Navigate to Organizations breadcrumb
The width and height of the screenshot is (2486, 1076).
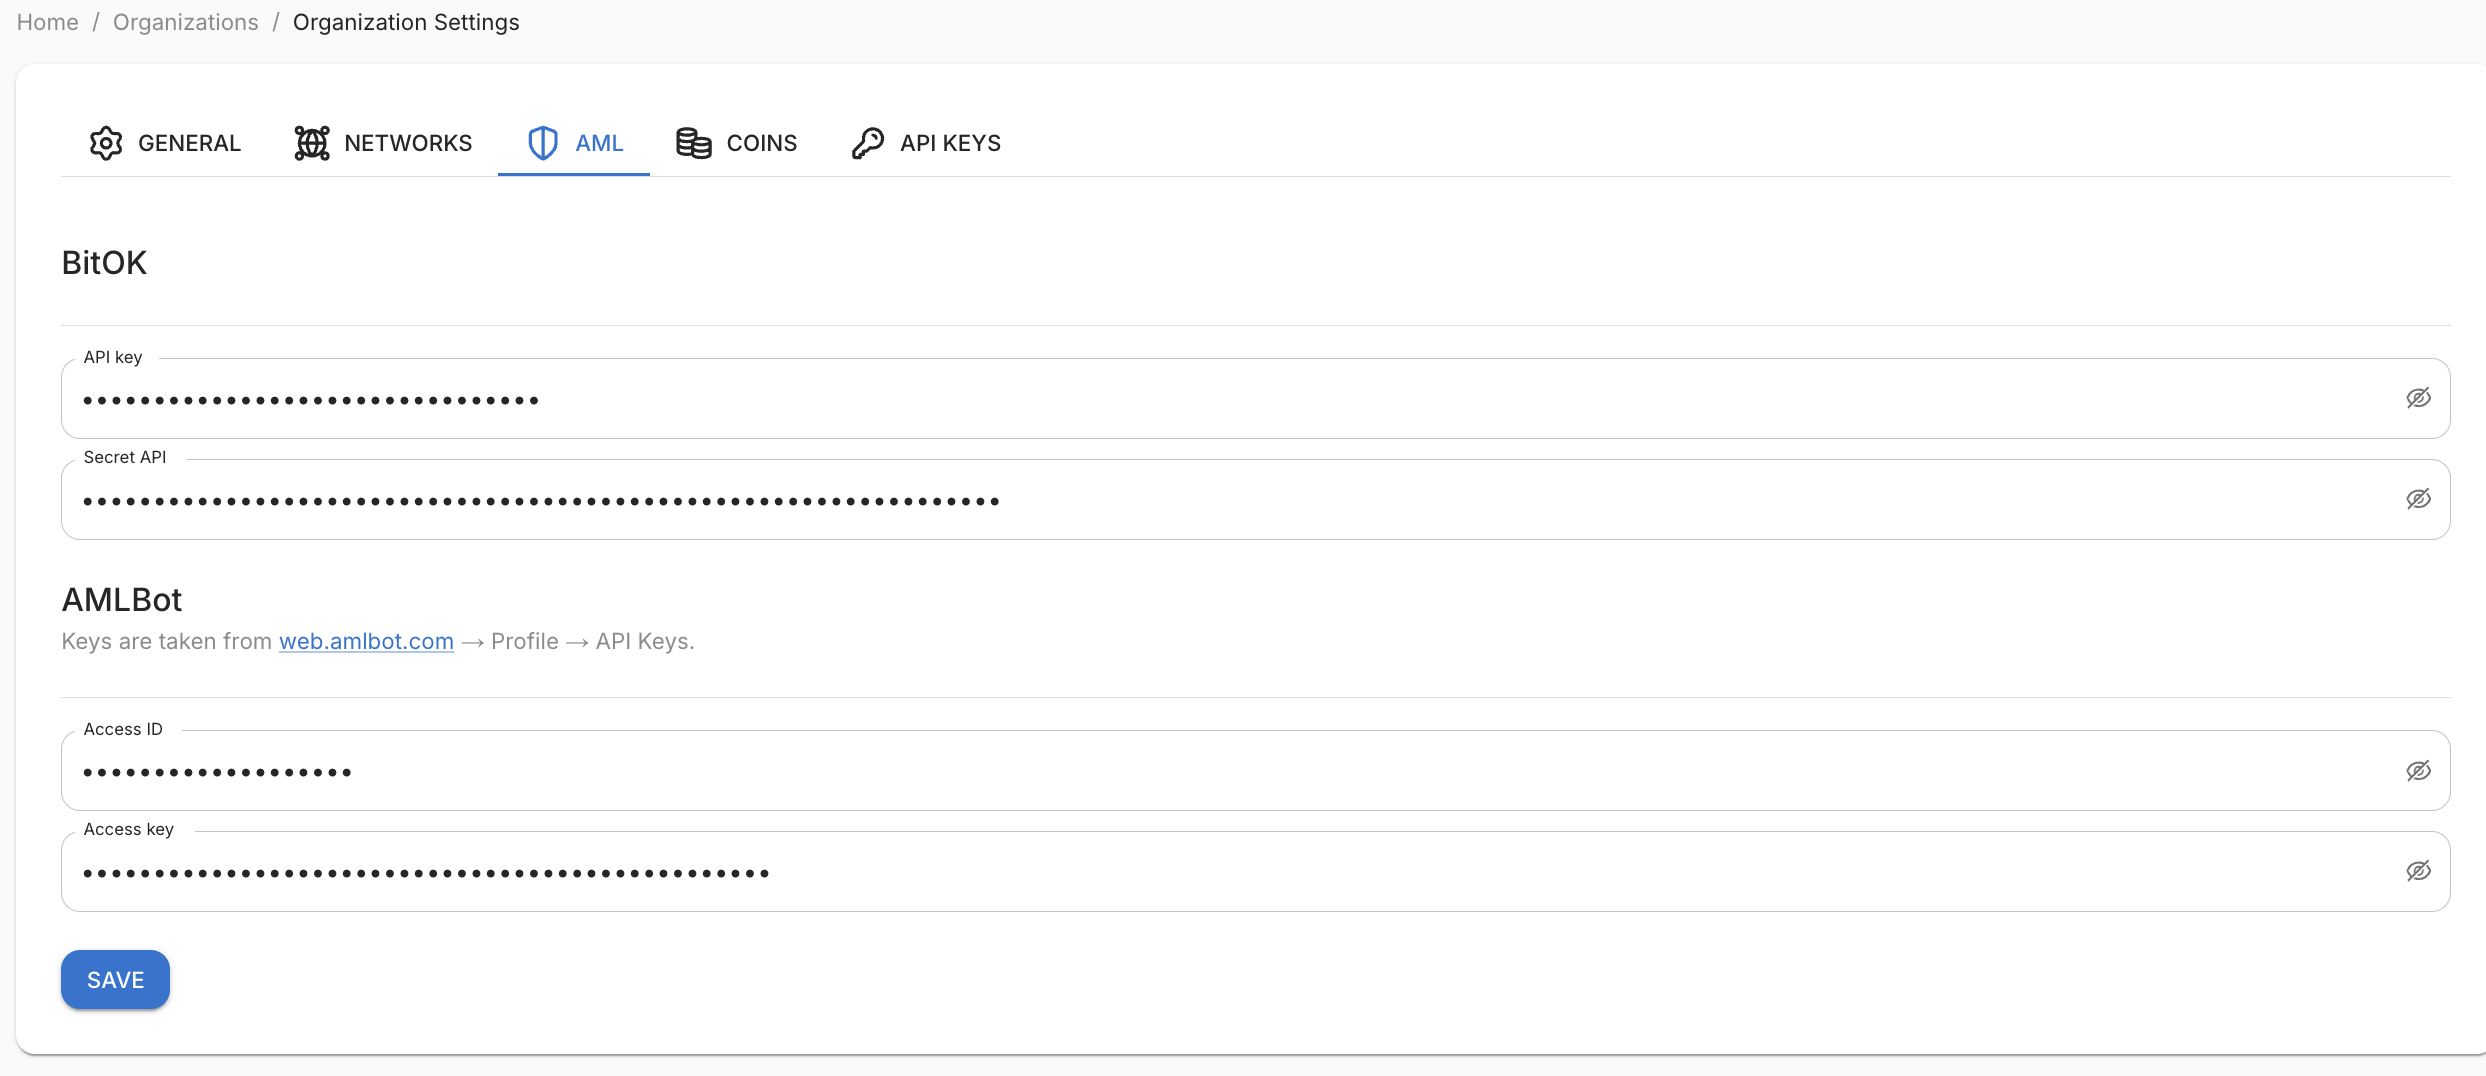185,22
